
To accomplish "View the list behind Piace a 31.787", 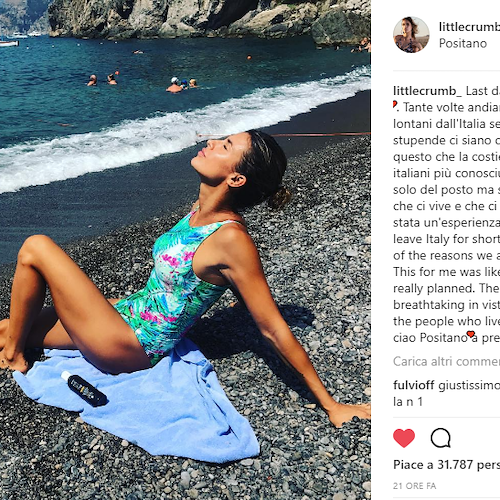I will point(447,465).
